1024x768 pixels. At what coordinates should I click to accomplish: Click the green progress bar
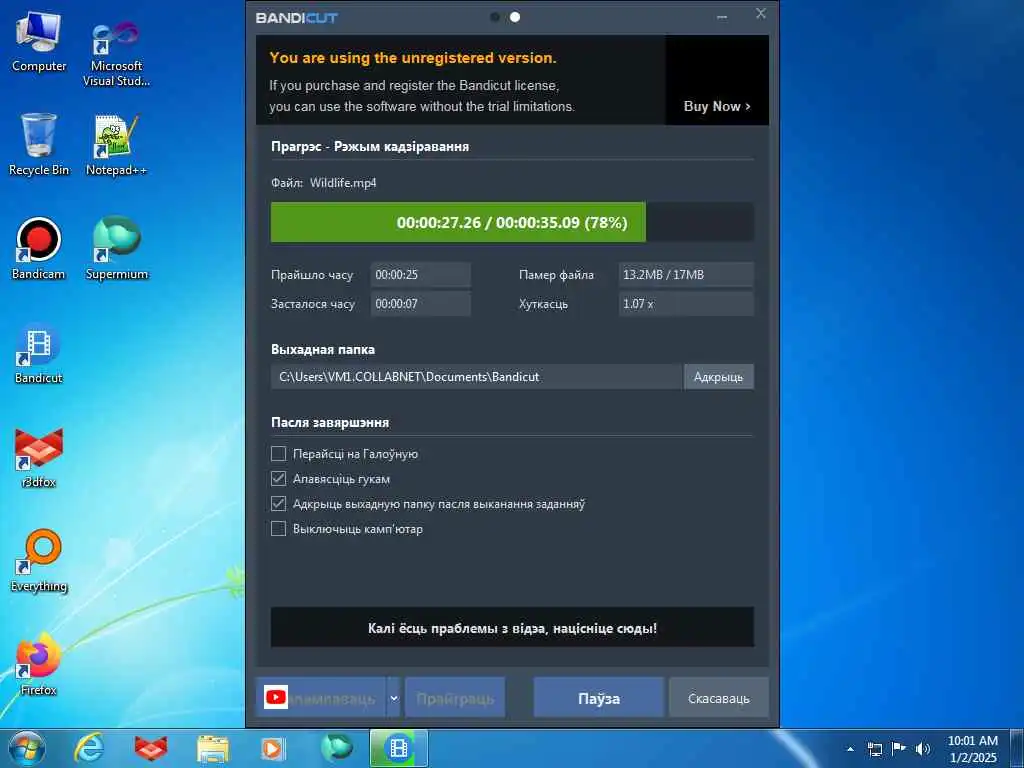coord(458,222)
